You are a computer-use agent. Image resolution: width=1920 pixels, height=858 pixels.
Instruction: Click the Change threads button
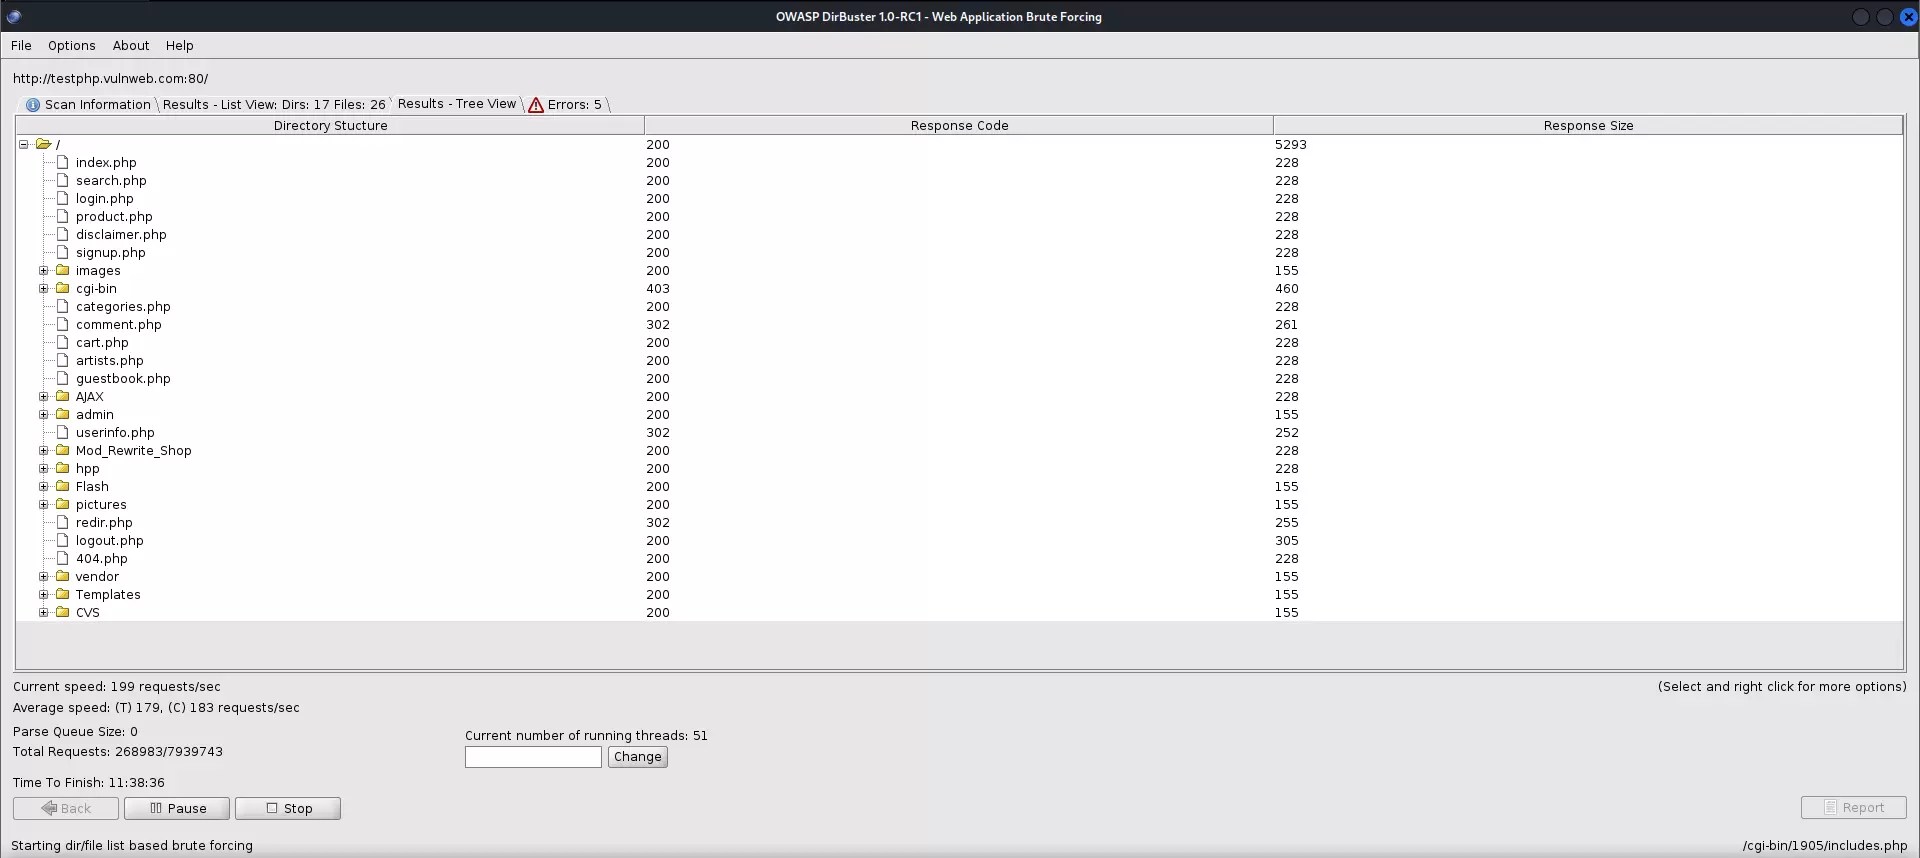tap(638, 757)
